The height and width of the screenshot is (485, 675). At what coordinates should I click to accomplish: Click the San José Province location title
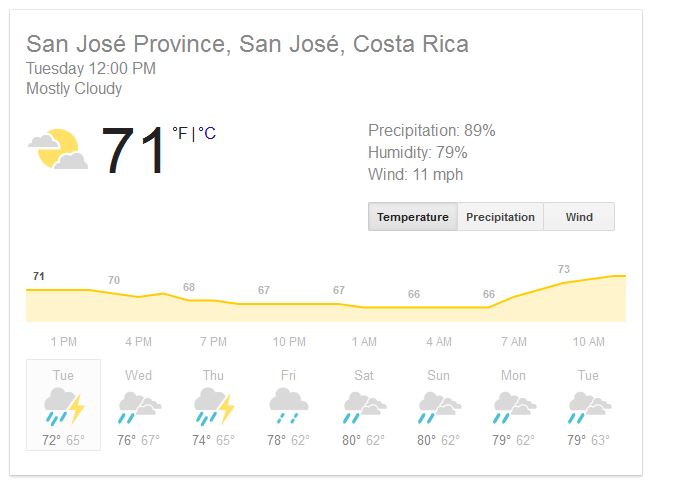pos(247,44)
